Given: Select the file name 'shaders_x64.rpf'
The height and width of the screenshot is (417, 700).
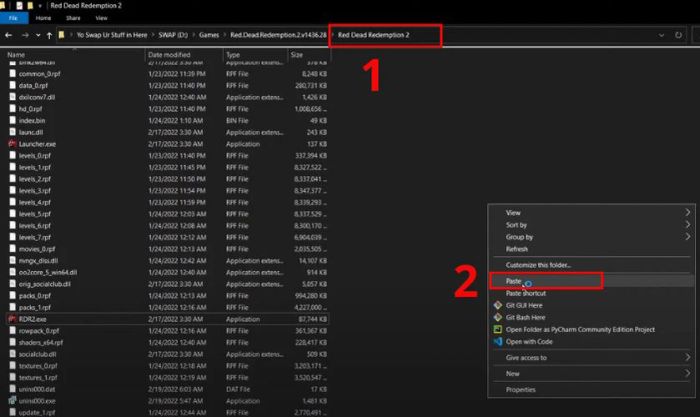Looking at the screenshot, I should 41,342.
